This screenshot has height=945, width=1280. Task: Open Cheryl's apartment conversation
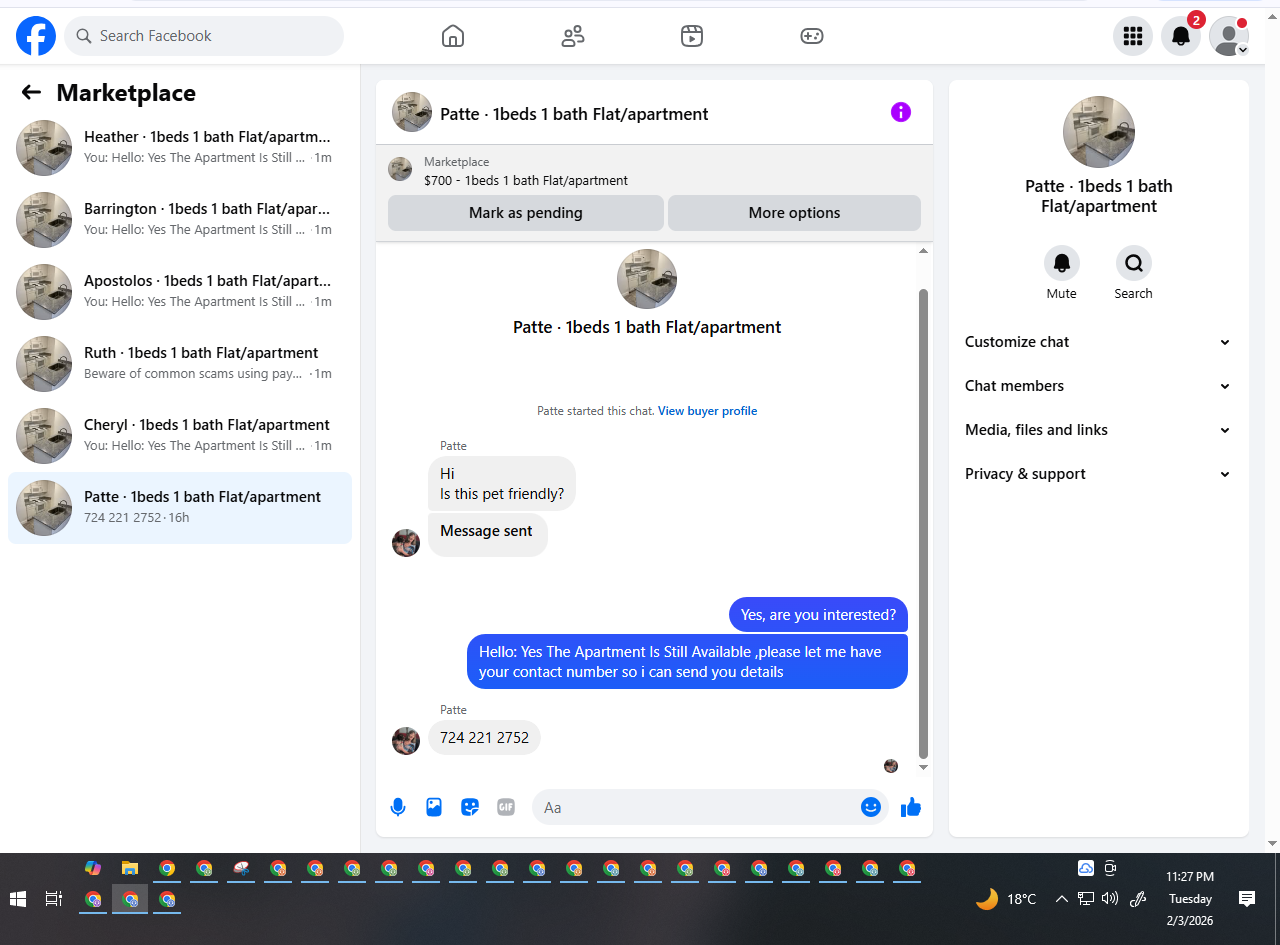[180, 436]
